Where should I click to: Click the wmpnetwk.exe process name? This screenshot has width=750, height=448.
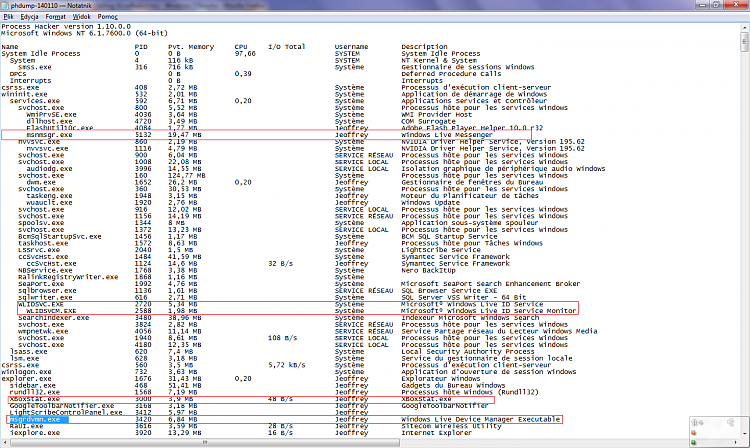(x=43, y=331)
